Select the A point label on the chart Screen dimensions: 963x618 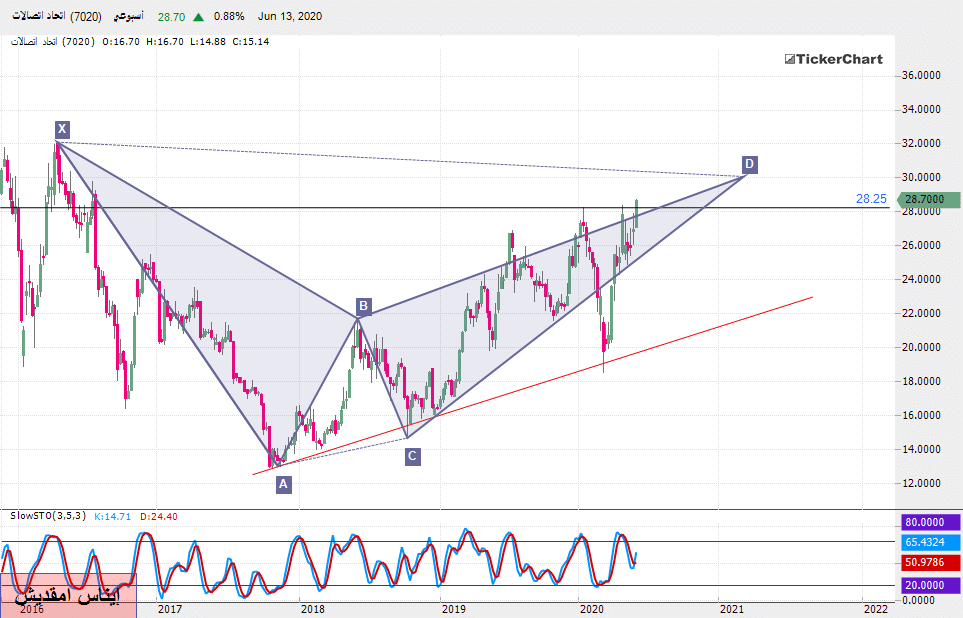pyautogui.click(x=283, y=484)
